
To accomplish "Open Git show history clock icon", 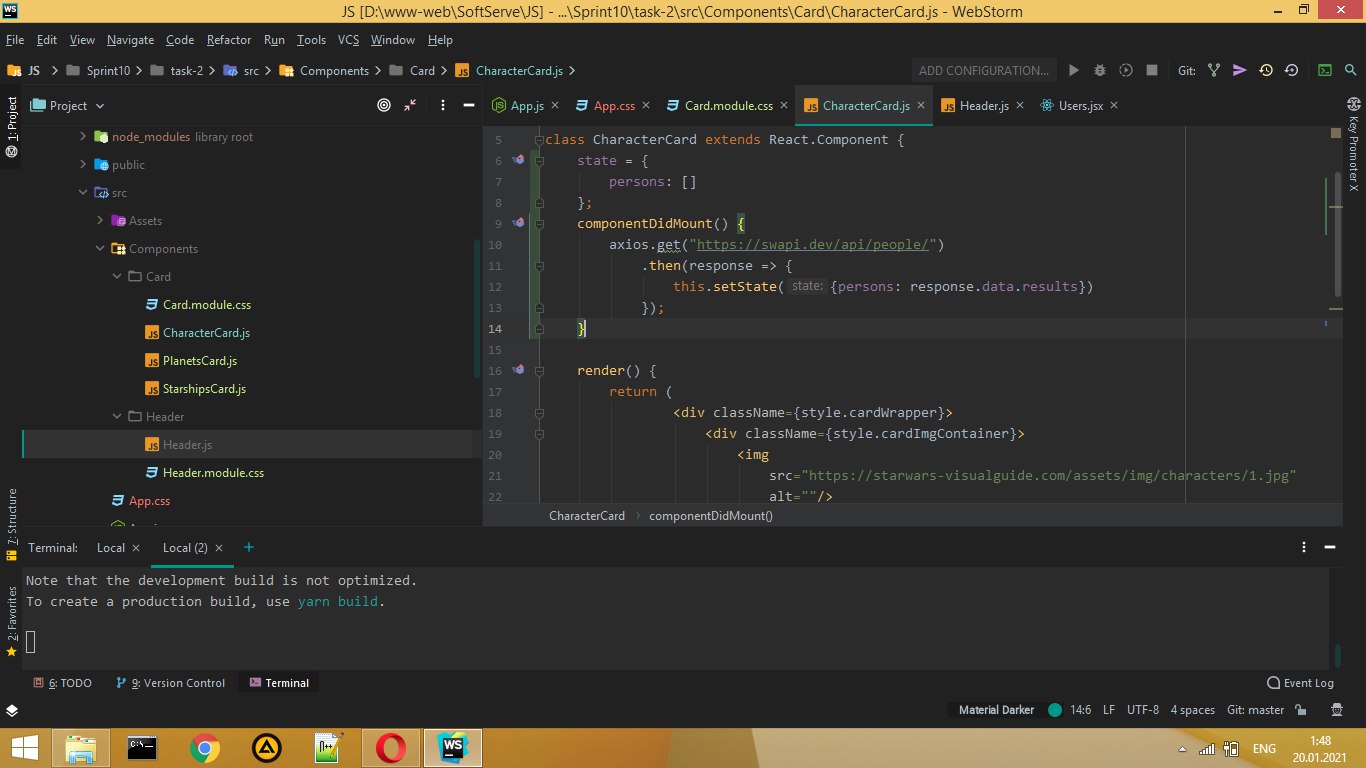I will [x=1266, y=71].
